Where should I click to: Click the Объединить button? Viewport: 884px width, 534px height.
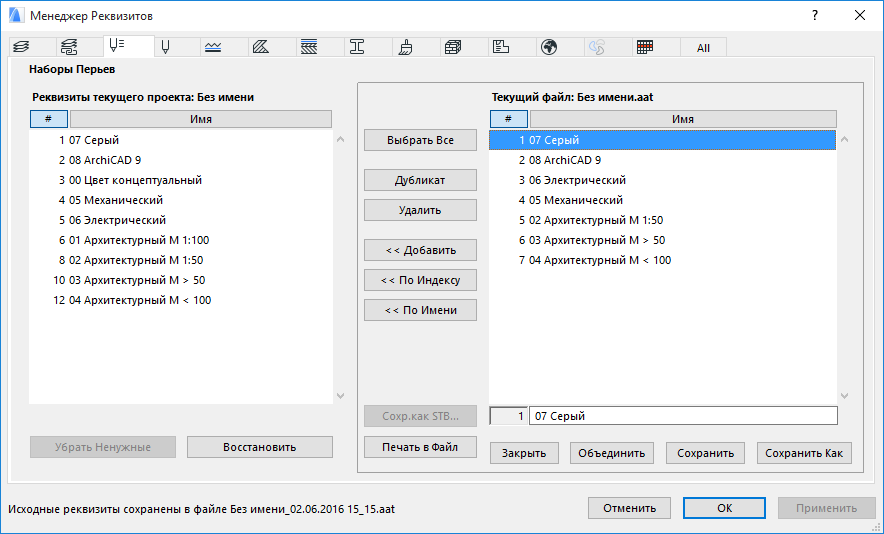tap(612, 453)
